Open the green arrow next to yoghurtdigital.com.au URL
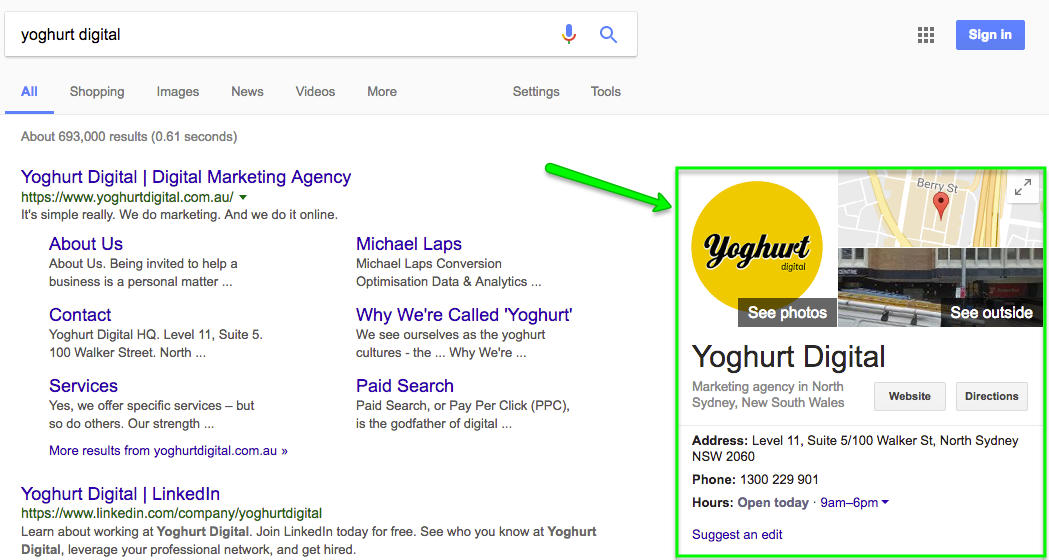 243,197
